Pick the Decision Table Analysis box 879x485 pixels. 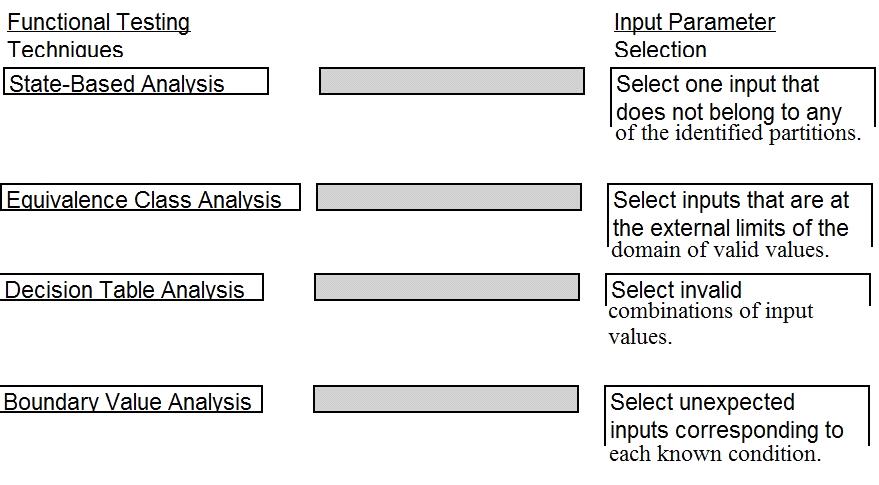[132, 288]
